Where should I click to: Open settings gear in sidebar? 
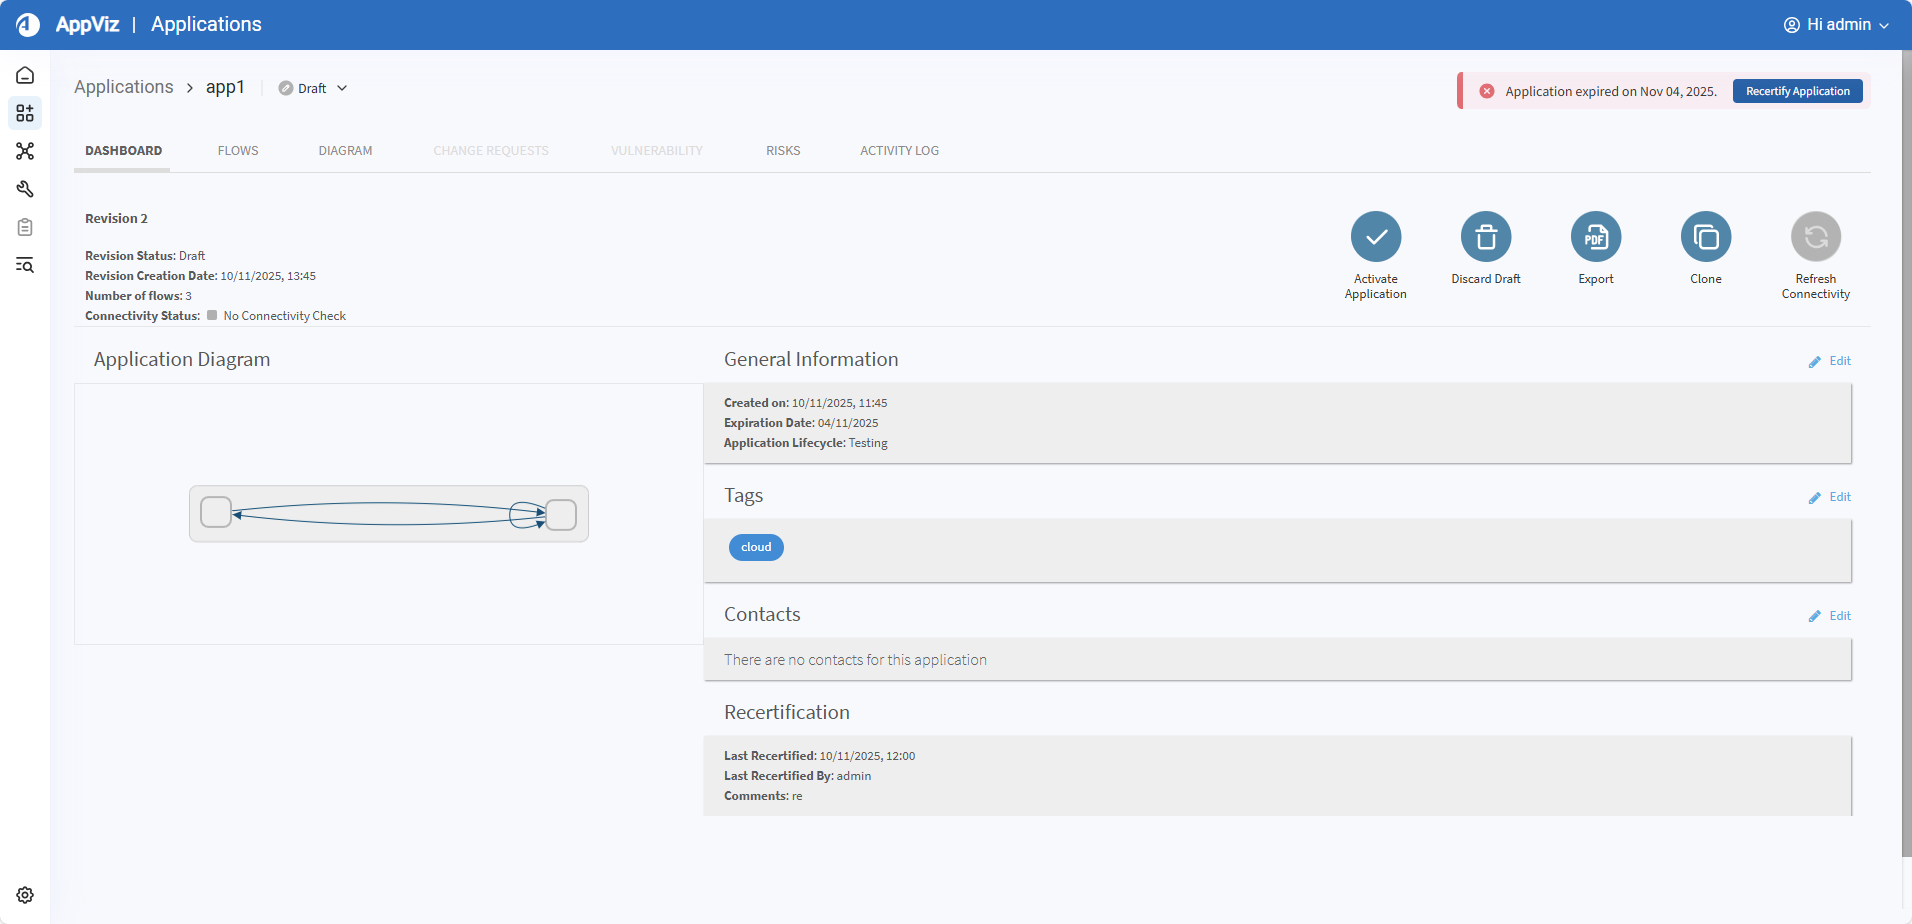coord(25,895)
